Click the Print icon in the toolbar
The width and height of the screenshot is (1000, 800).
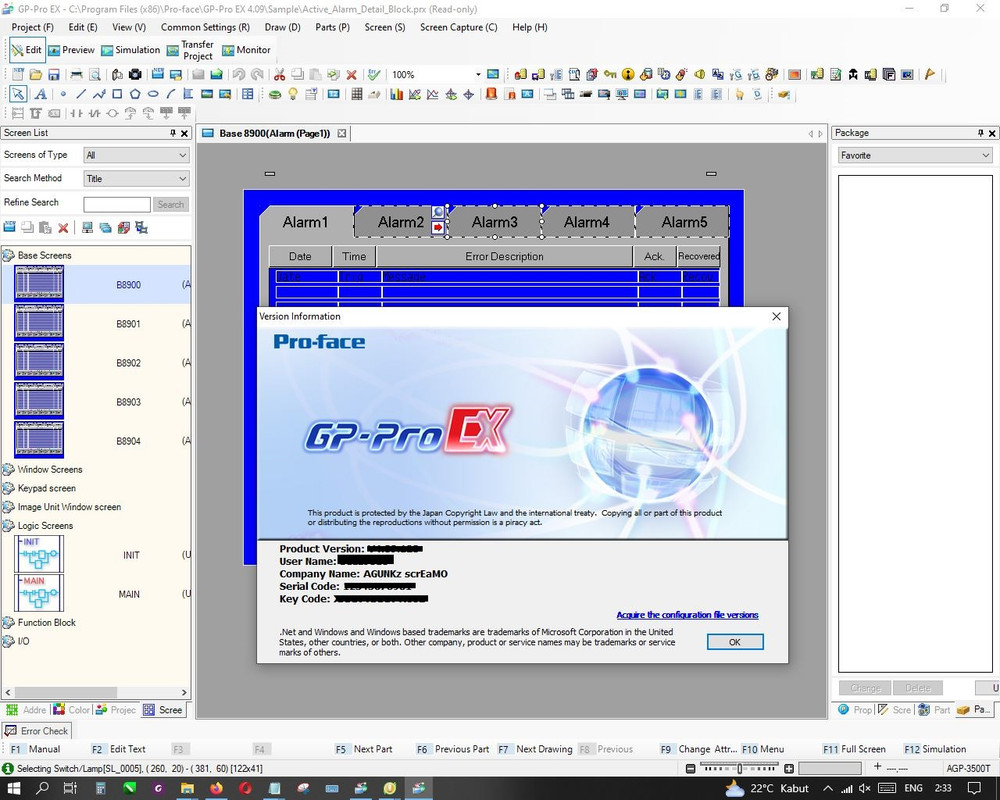[x=77, y=75]
